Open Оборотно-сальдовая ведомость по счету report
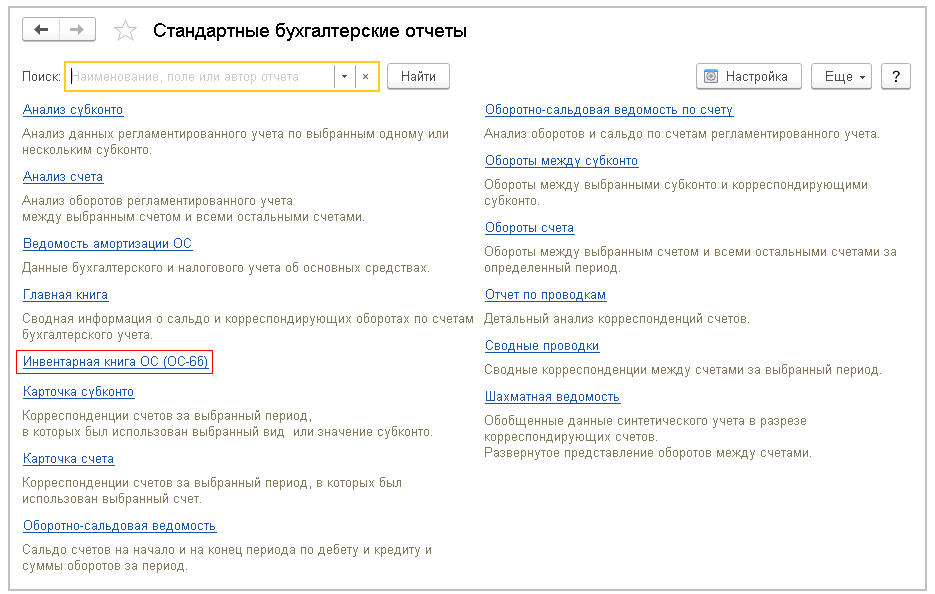Image resolution: width=935 pixels, height=594 pixels. 609,110
